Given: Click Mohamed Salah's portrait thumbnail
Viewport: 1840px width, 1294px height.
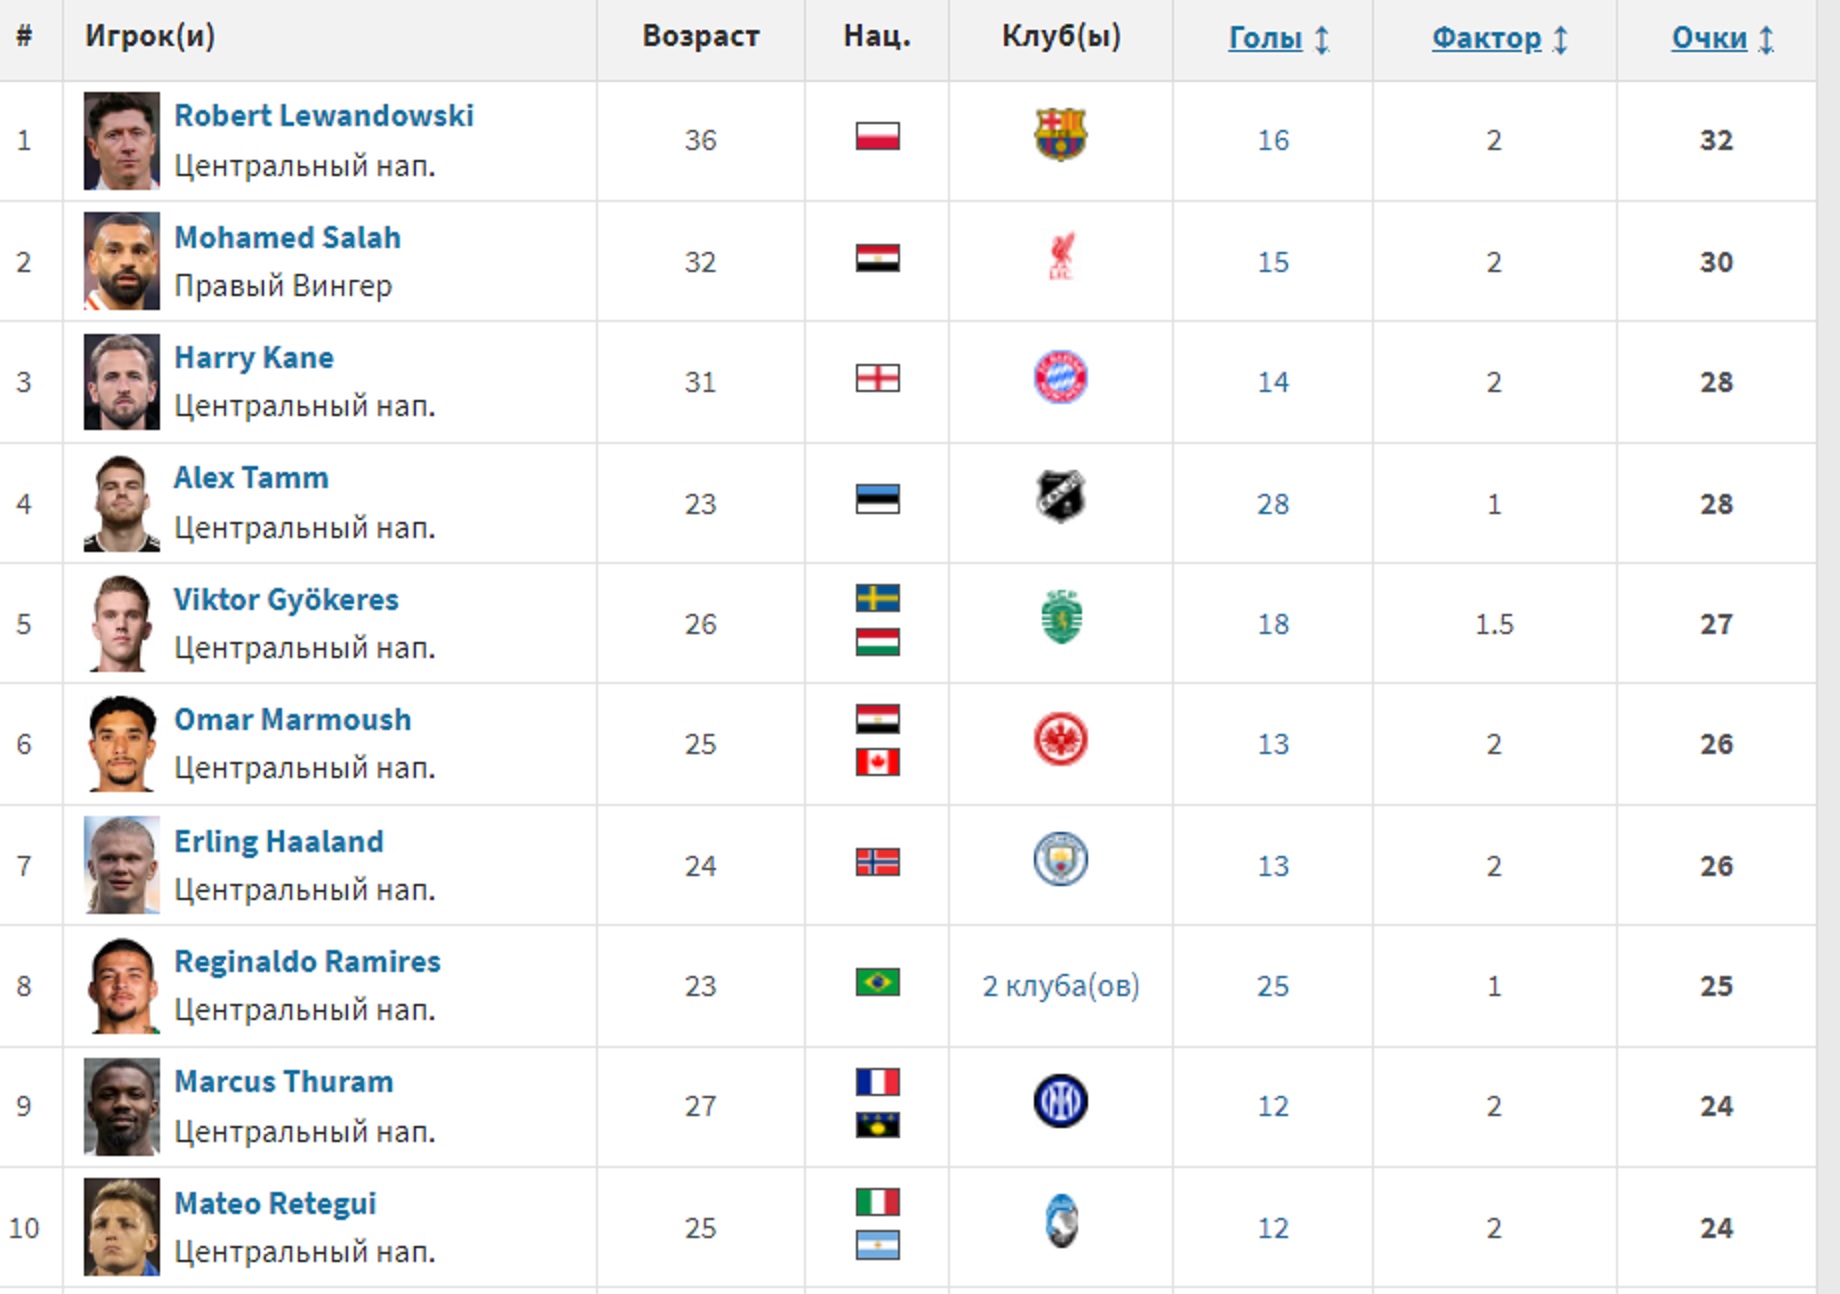Looking at the screenshot, I should pos(122,261).
